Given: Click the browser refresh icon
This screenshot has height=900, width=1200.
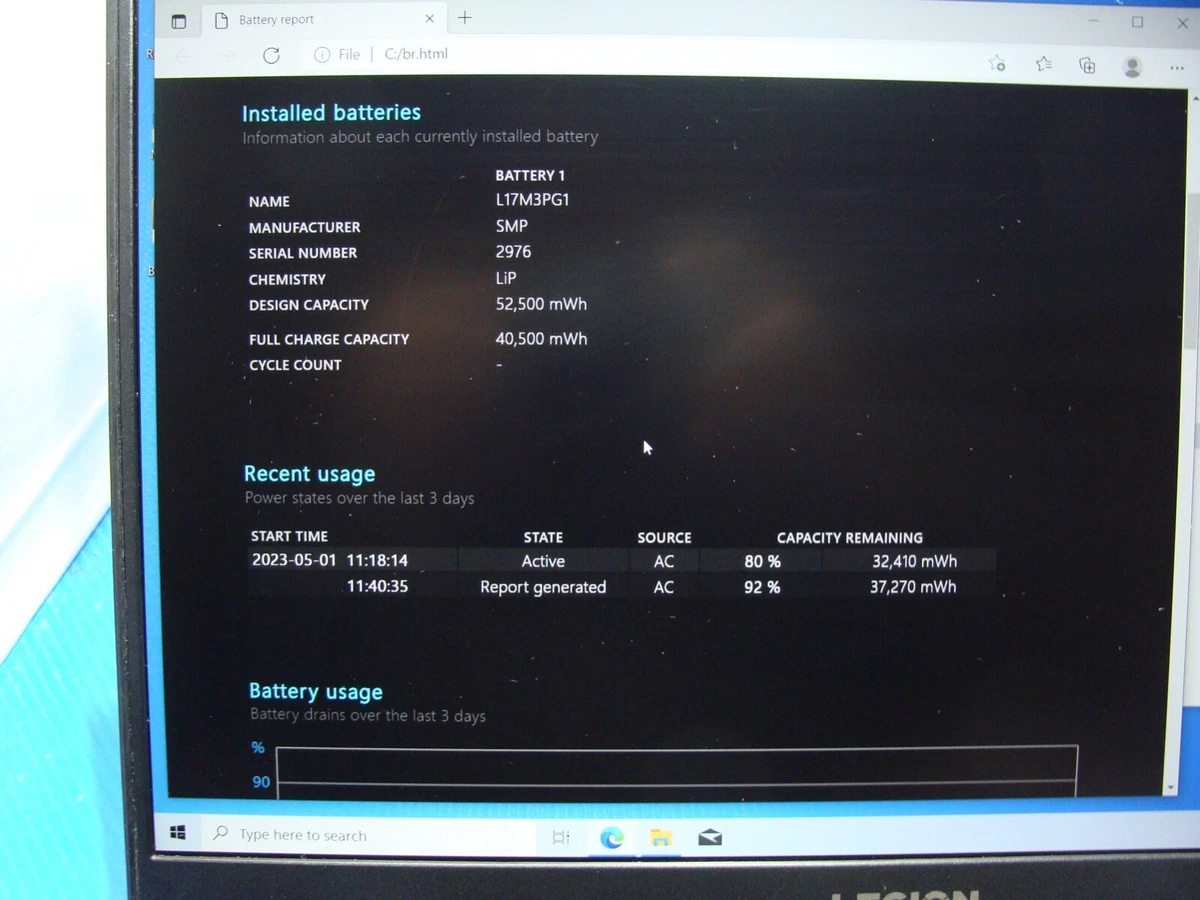Looking at the screenshot, I should (271, 56).
